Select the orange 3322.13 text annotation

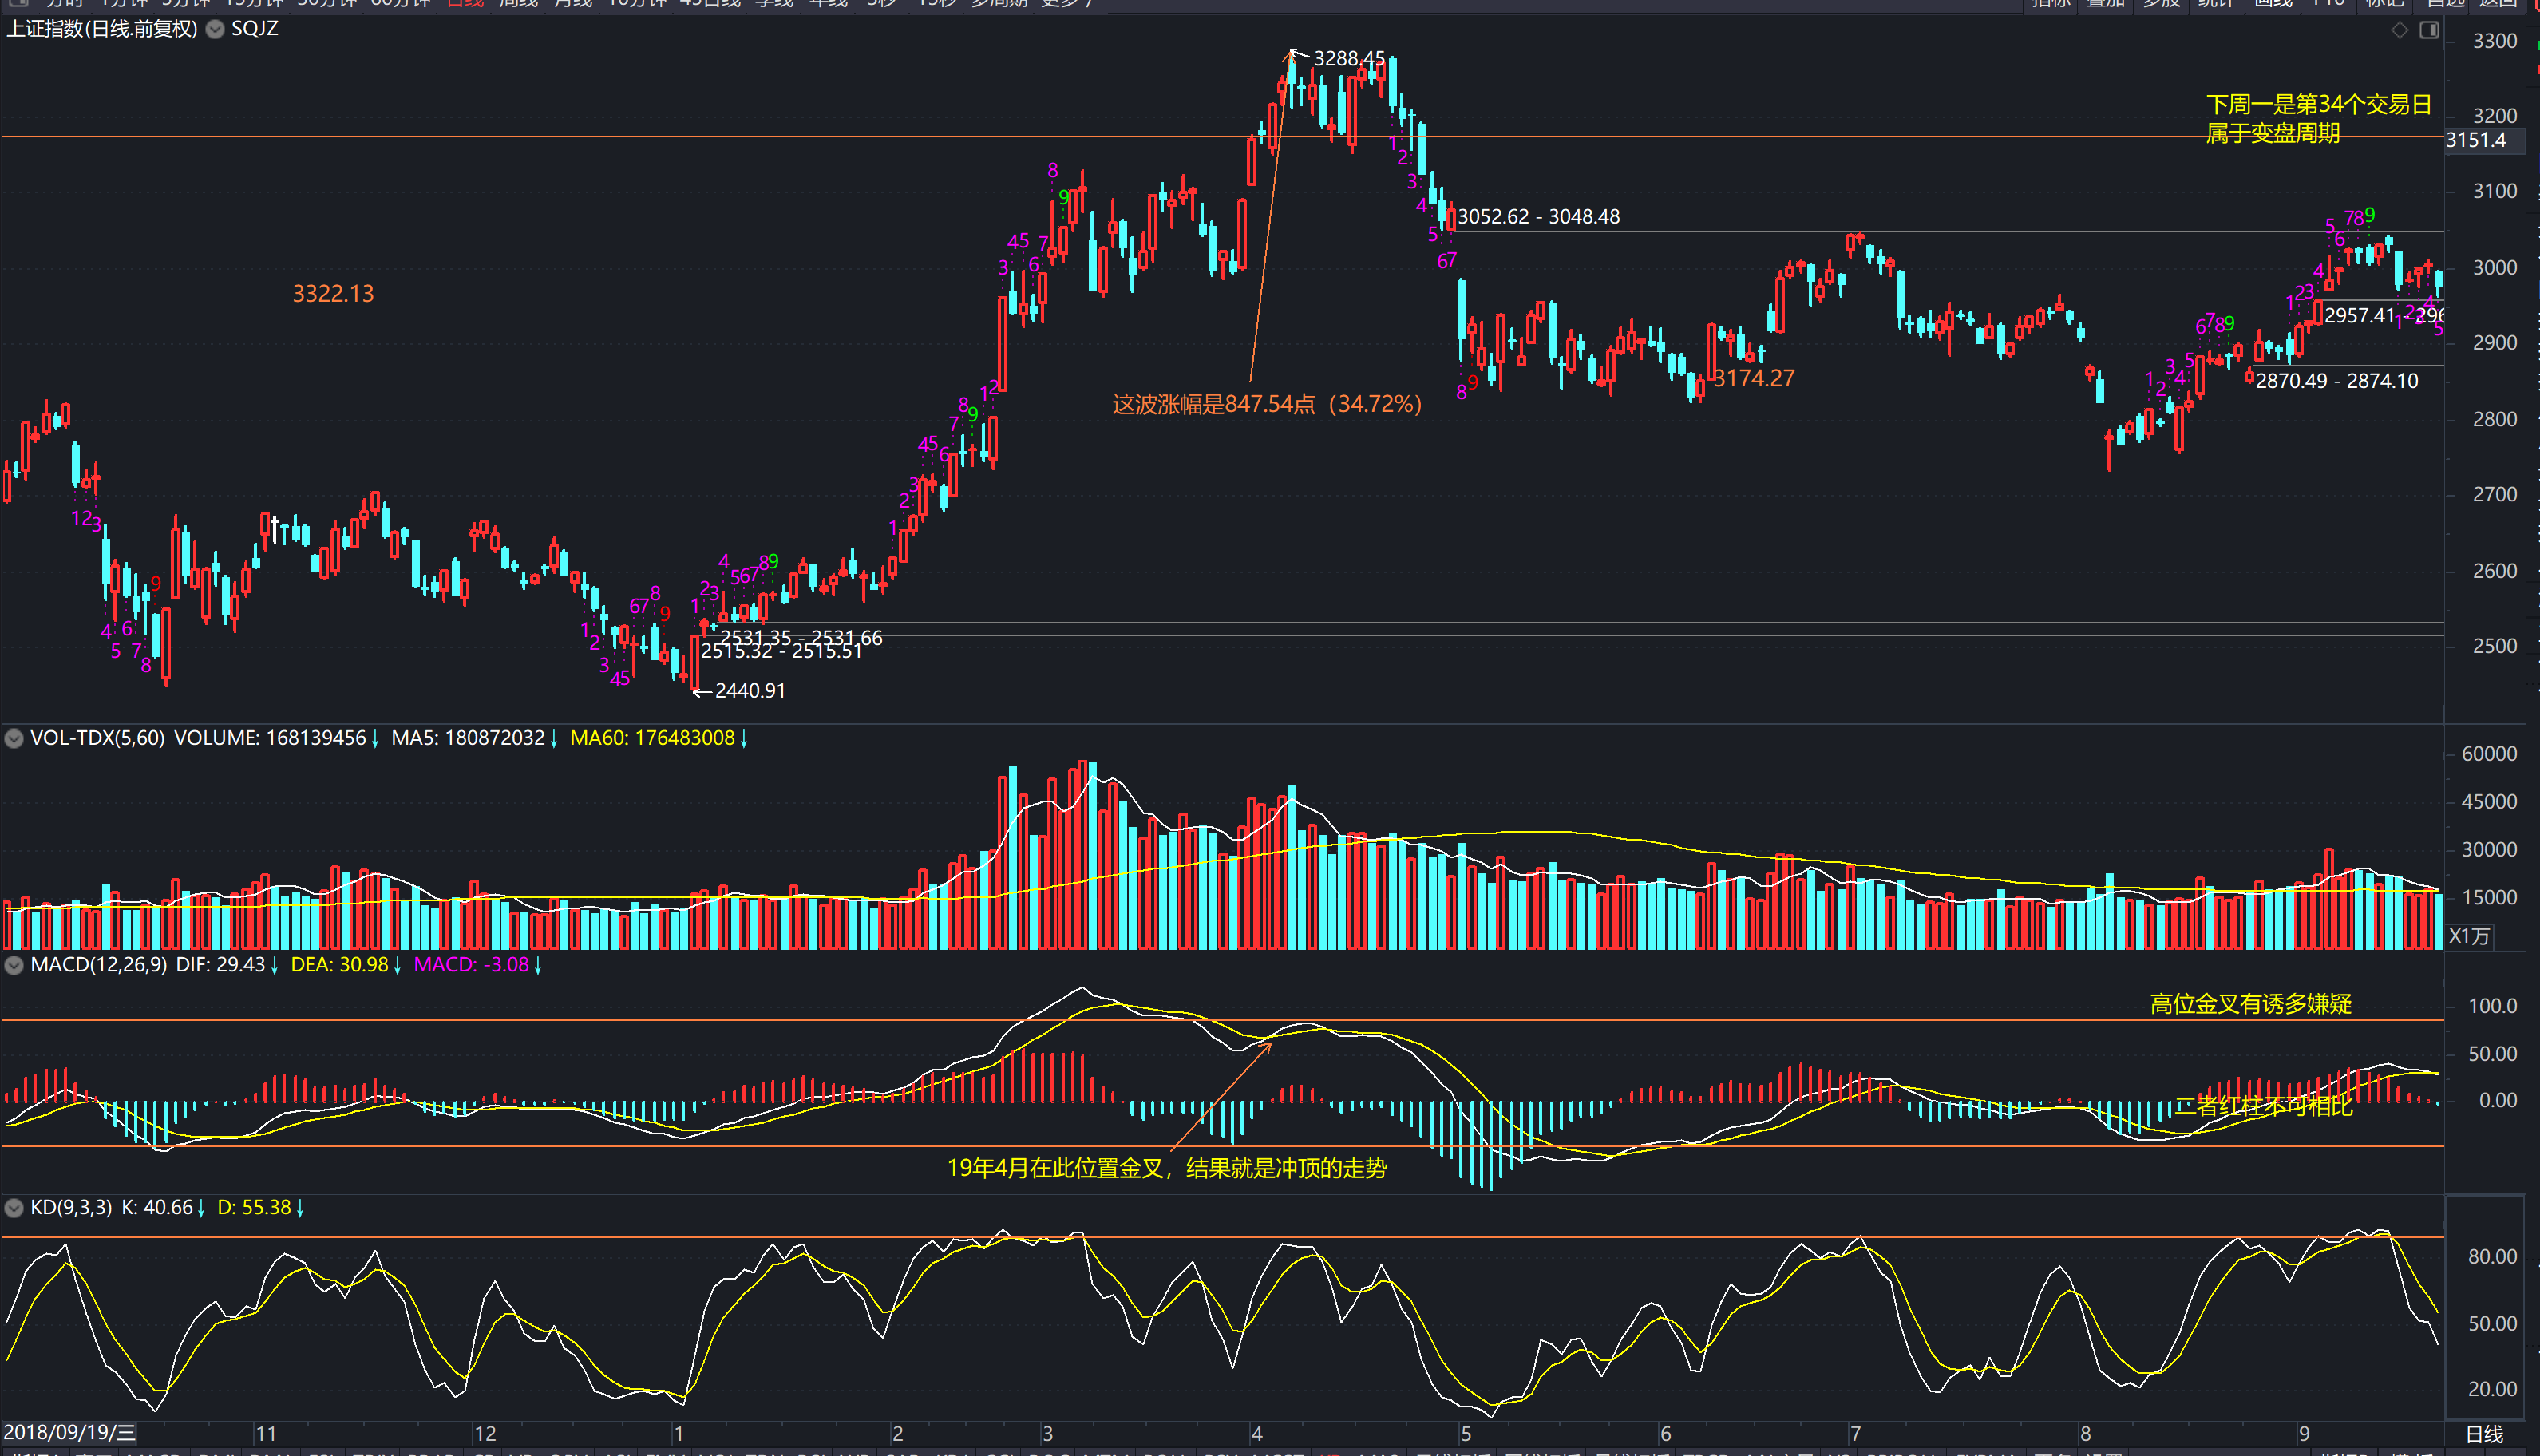[333, 293]
